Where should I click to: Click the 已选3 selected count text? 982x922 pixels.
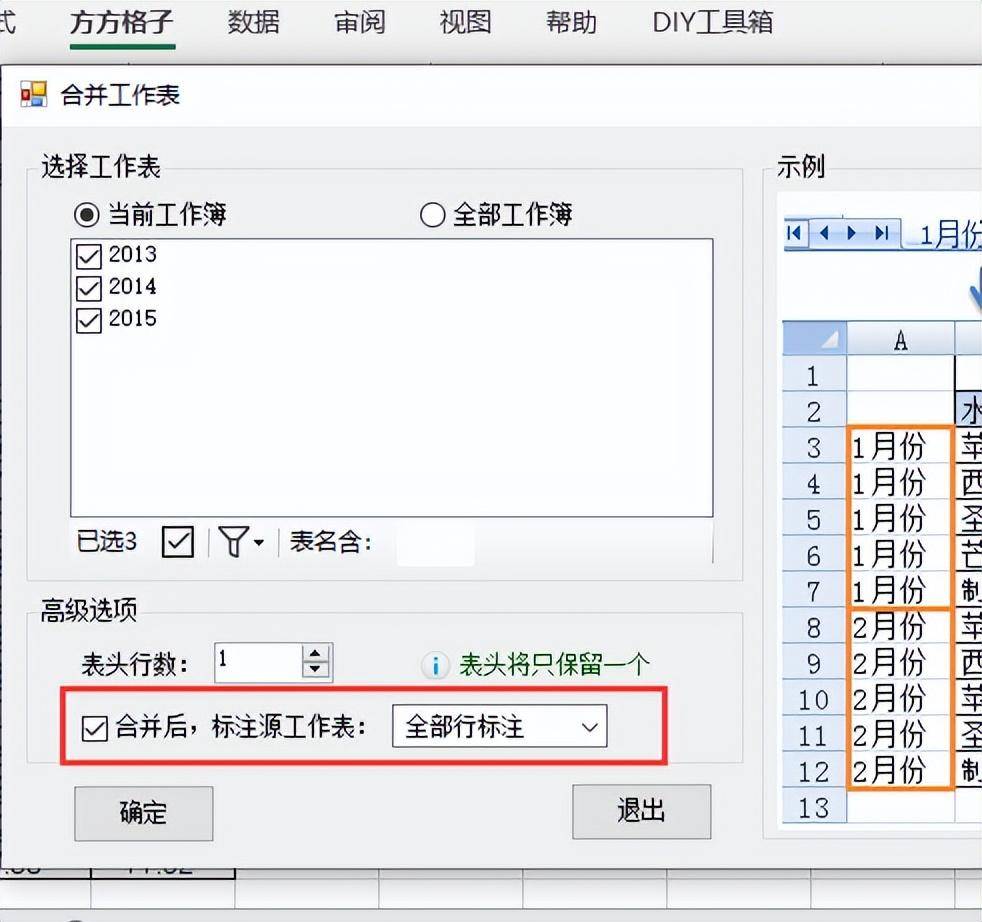106,541
